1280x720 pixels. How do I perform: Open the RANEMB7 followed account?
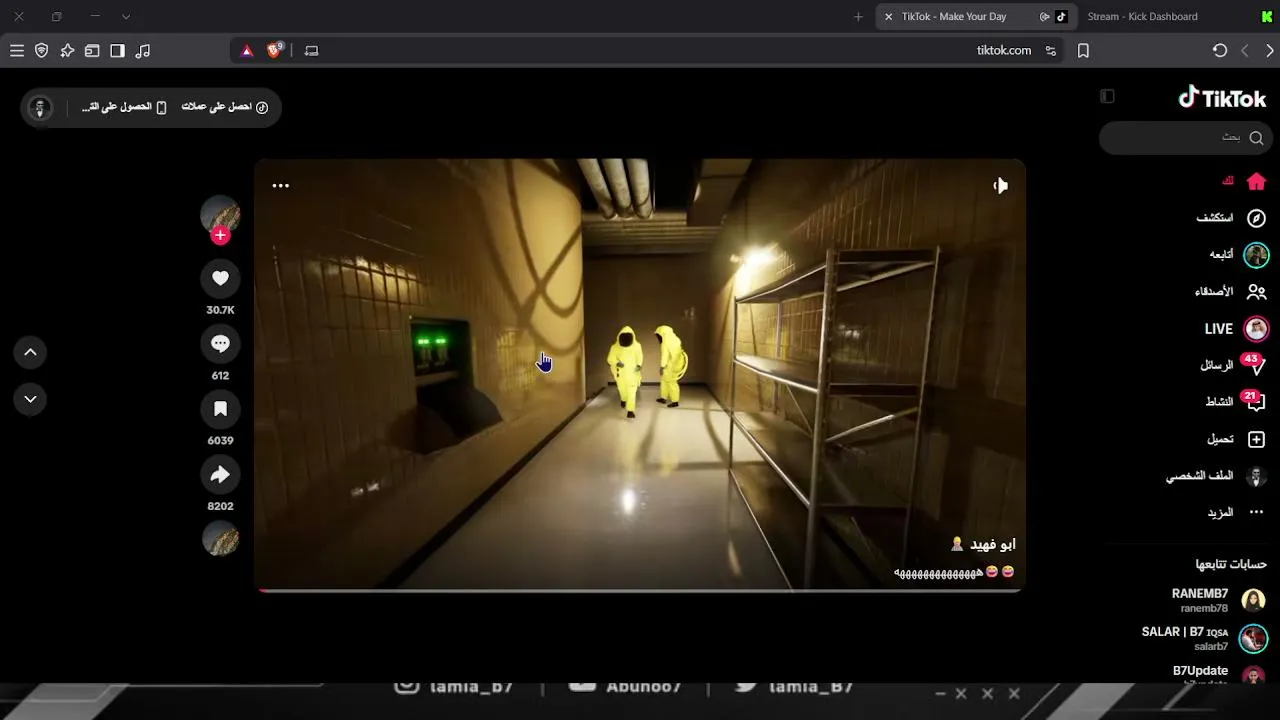(1219, 600)
